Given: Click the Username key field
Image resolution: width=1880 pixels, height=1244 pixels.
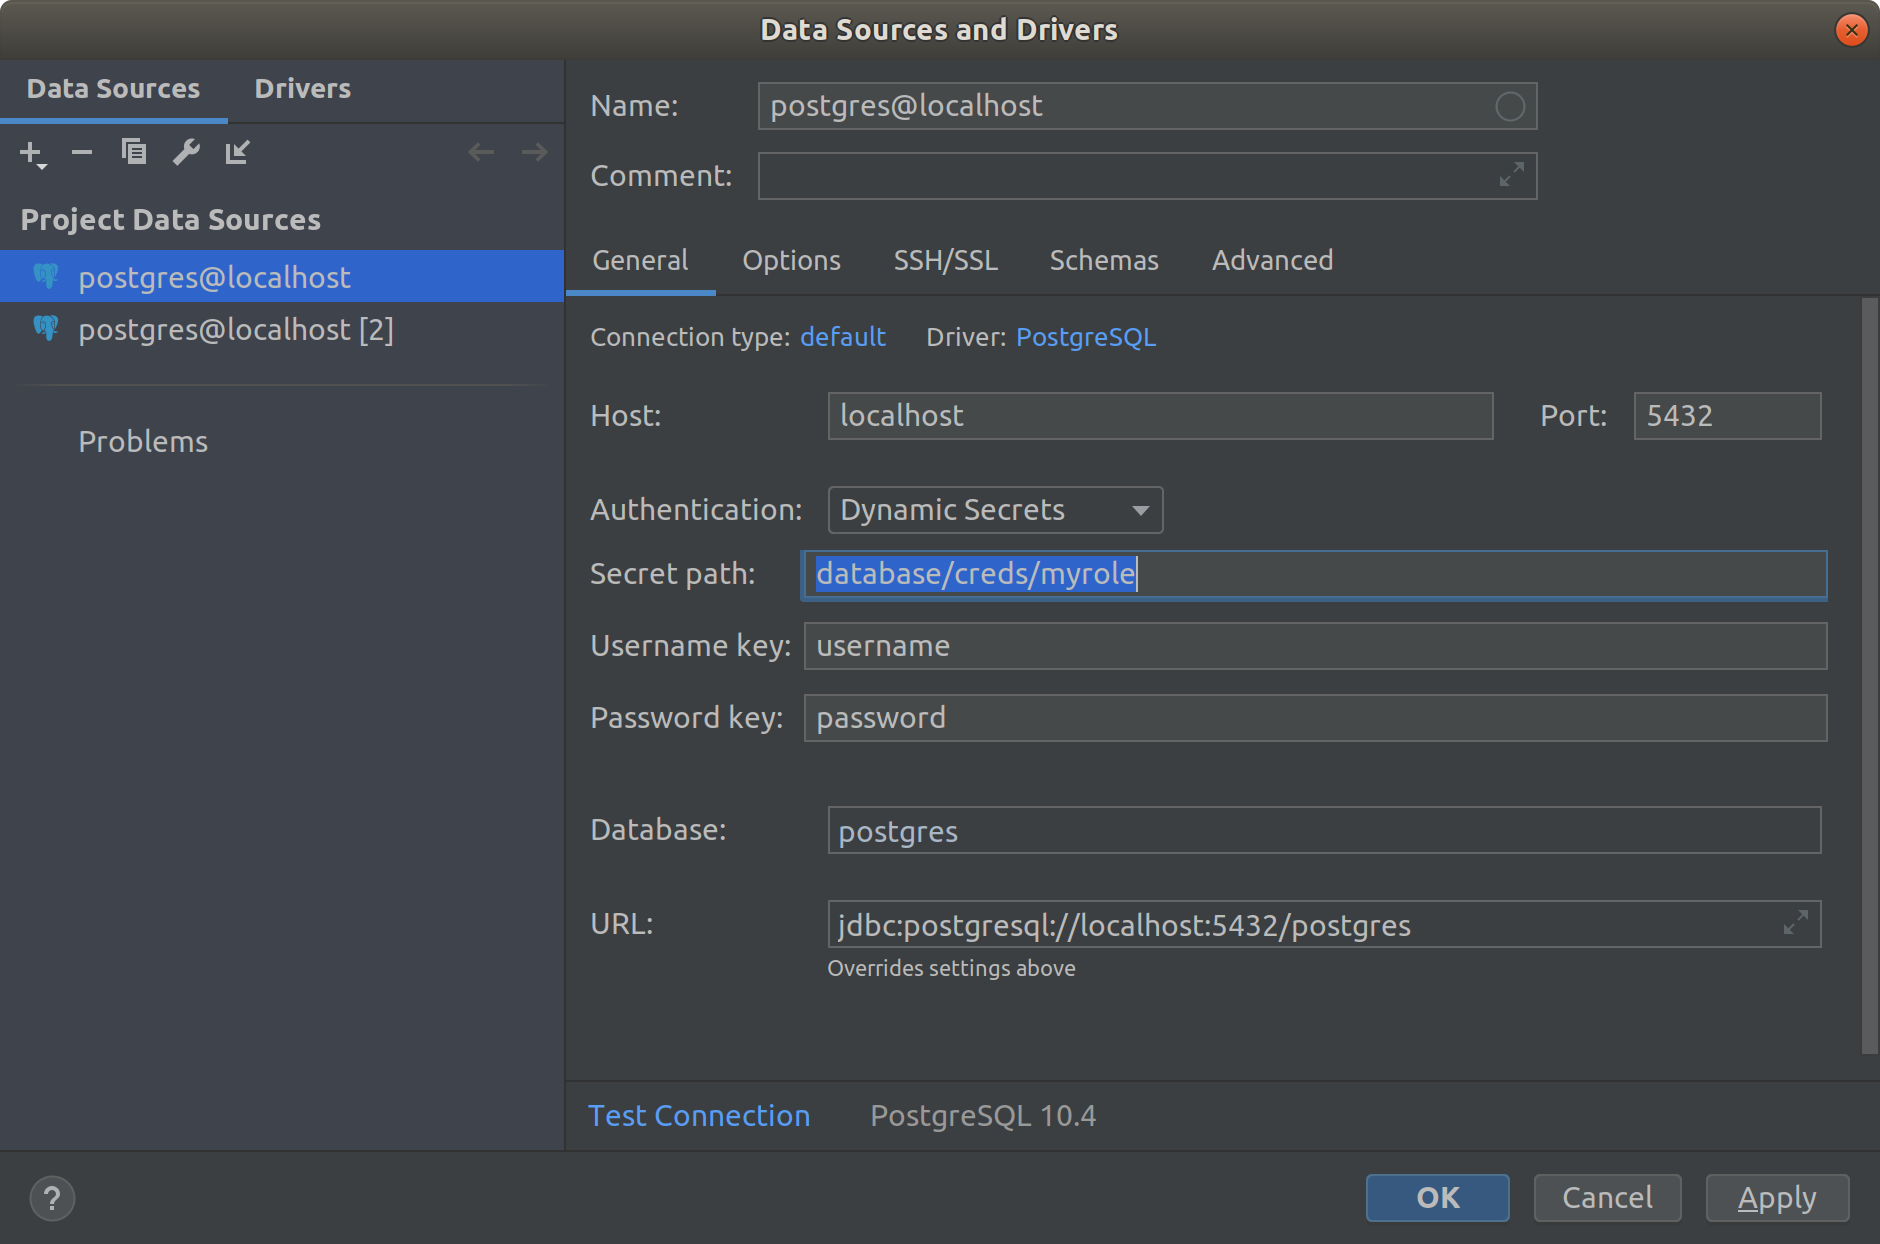Looking at the screenshot, I should [x=1315, y=646].
